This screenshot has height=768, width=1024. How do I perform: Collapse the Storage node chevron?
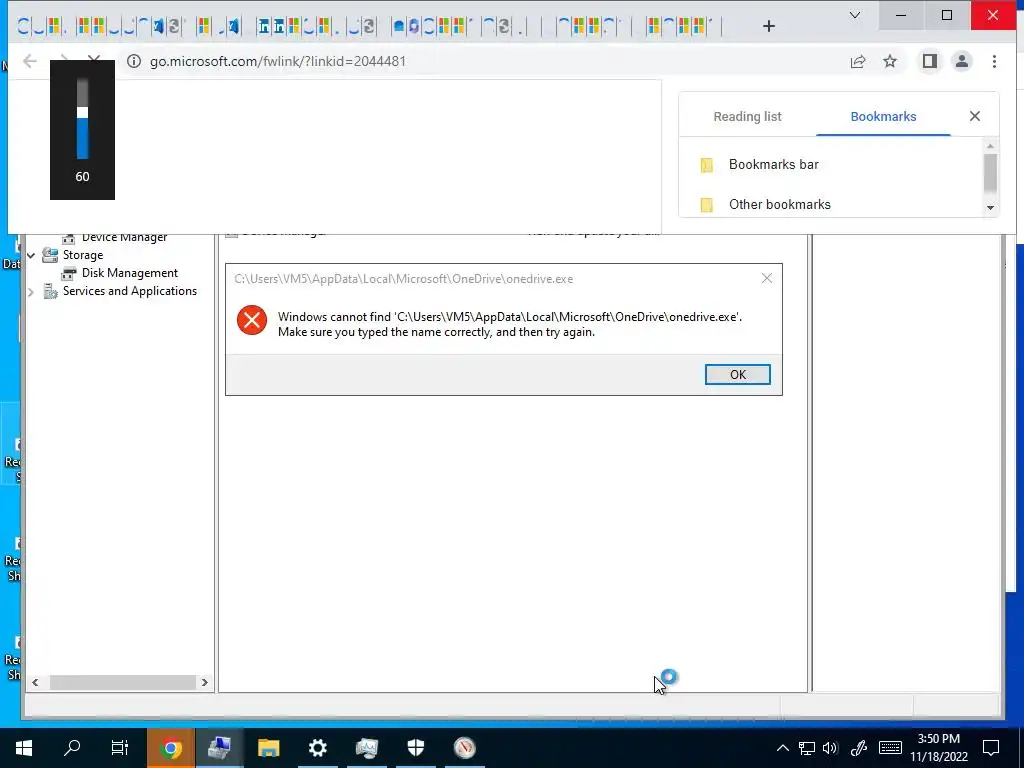click(31, 255)
